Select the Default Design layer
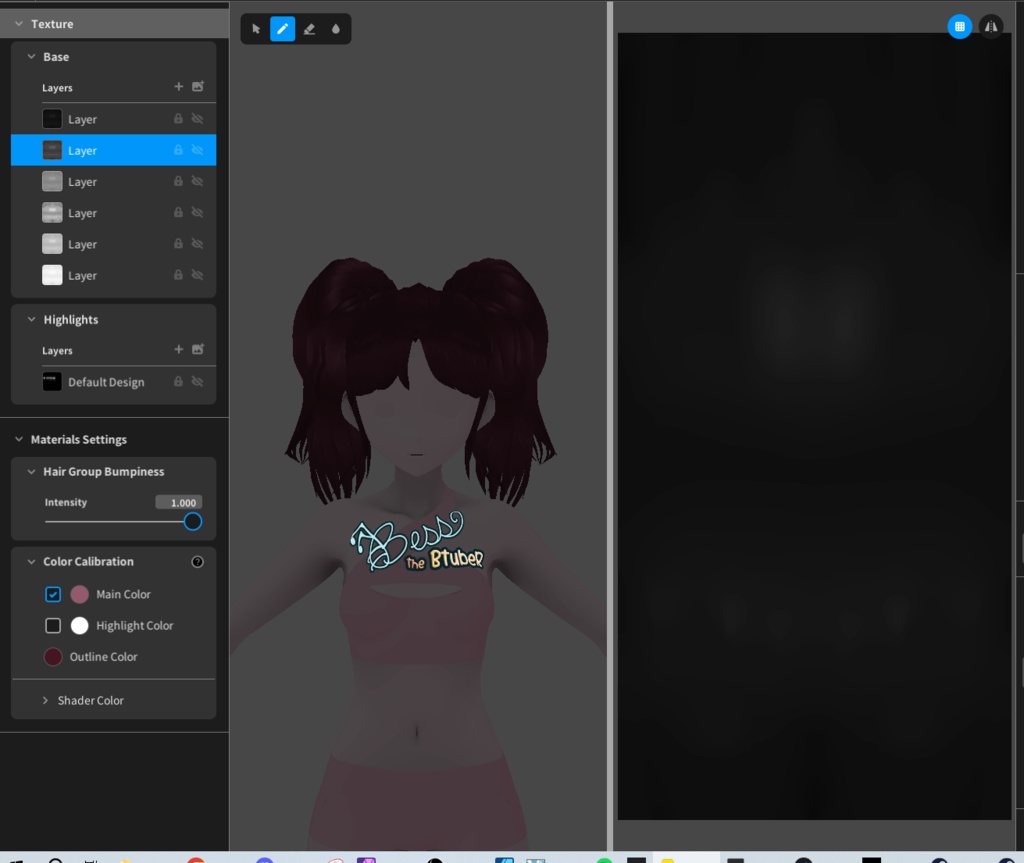Viewport: 1024px width, 863px height. [106, 381]
